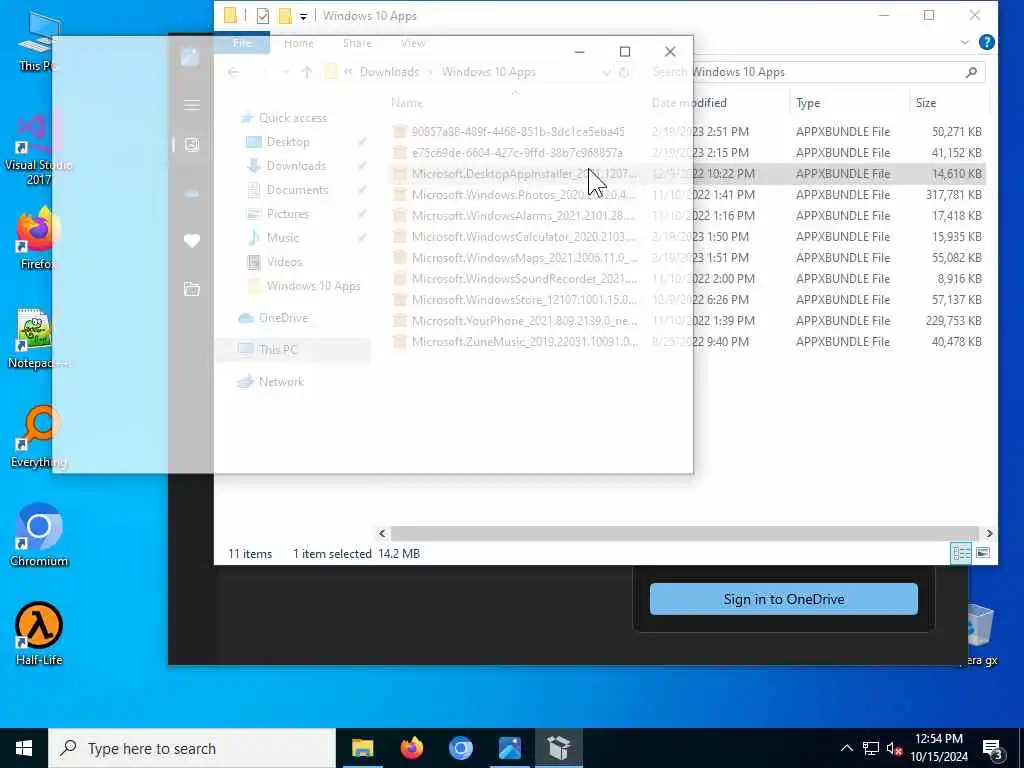Open the File ribbon tab
Viewport: 1024px width, 768px height.
(242, 43)
